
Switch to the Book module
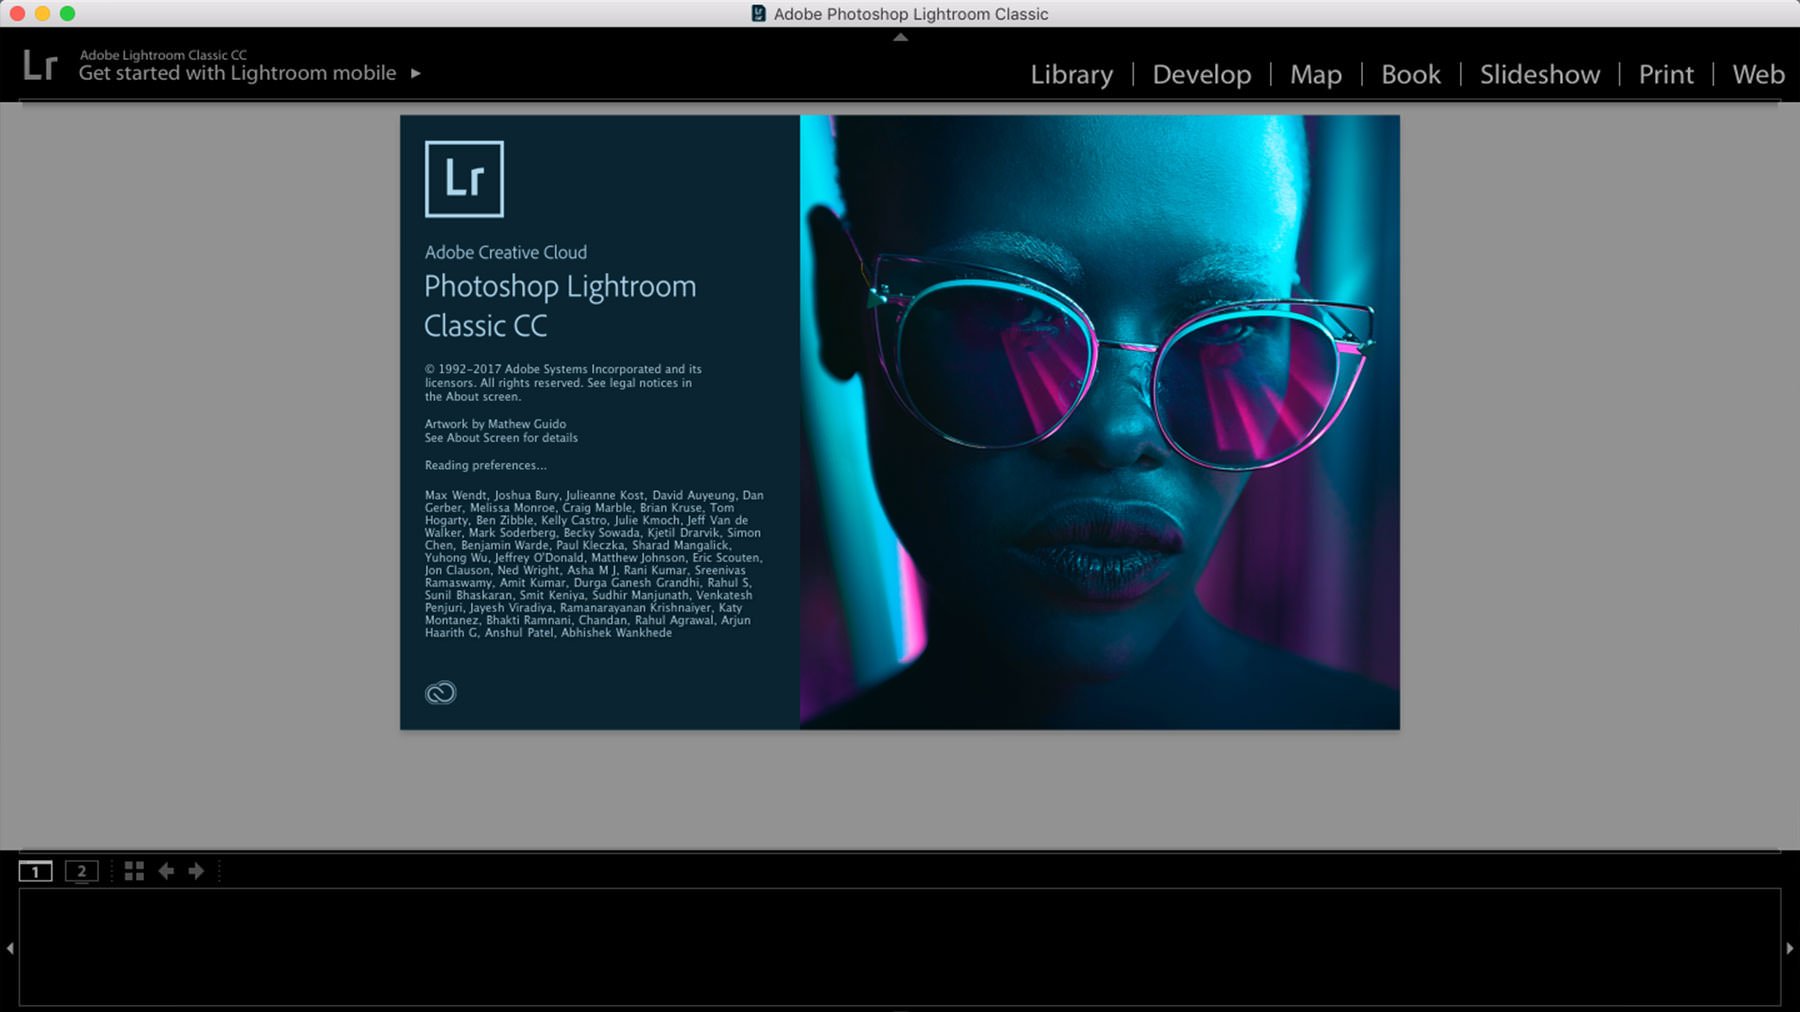tap(1410, 75)
